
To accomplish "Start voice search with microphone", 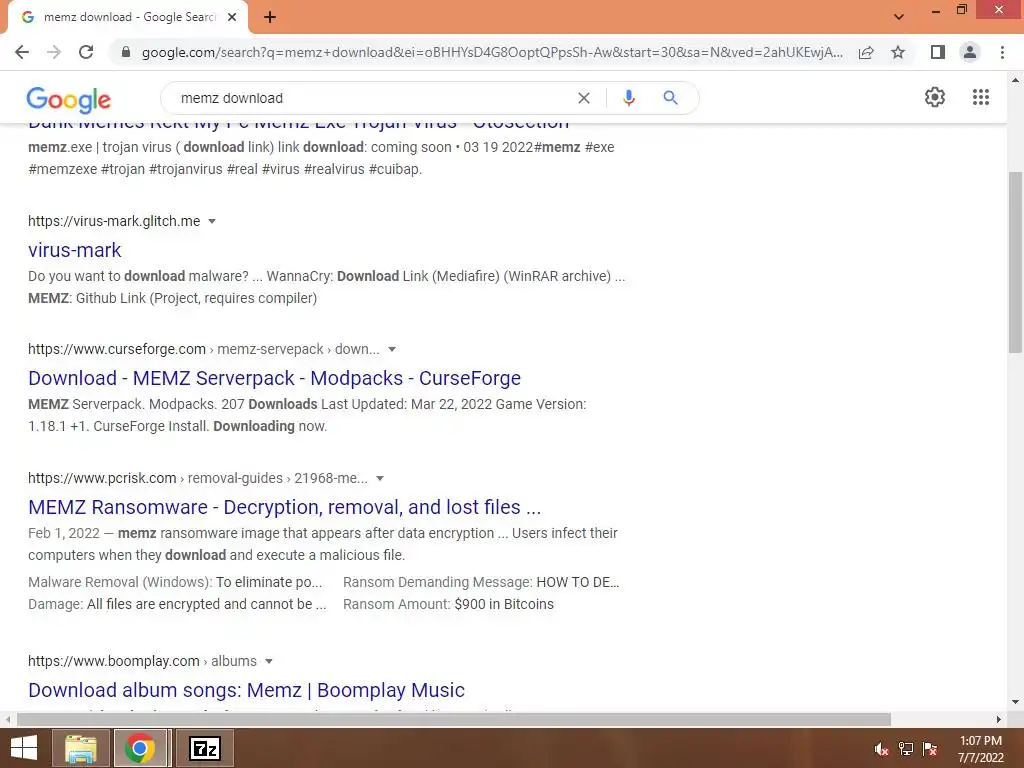I will tap(628, 98).
